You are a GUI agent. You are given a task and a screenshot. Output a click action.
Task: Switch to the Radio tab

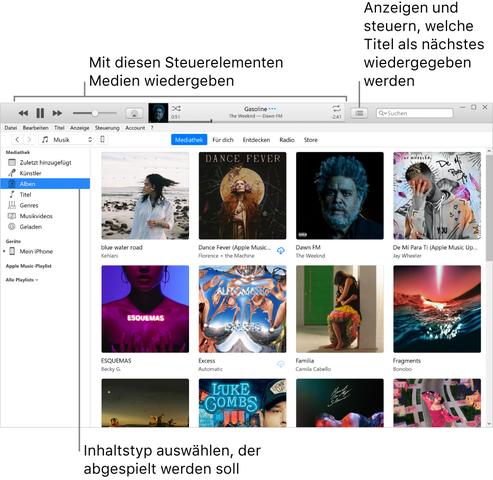[x=287, y=140]
